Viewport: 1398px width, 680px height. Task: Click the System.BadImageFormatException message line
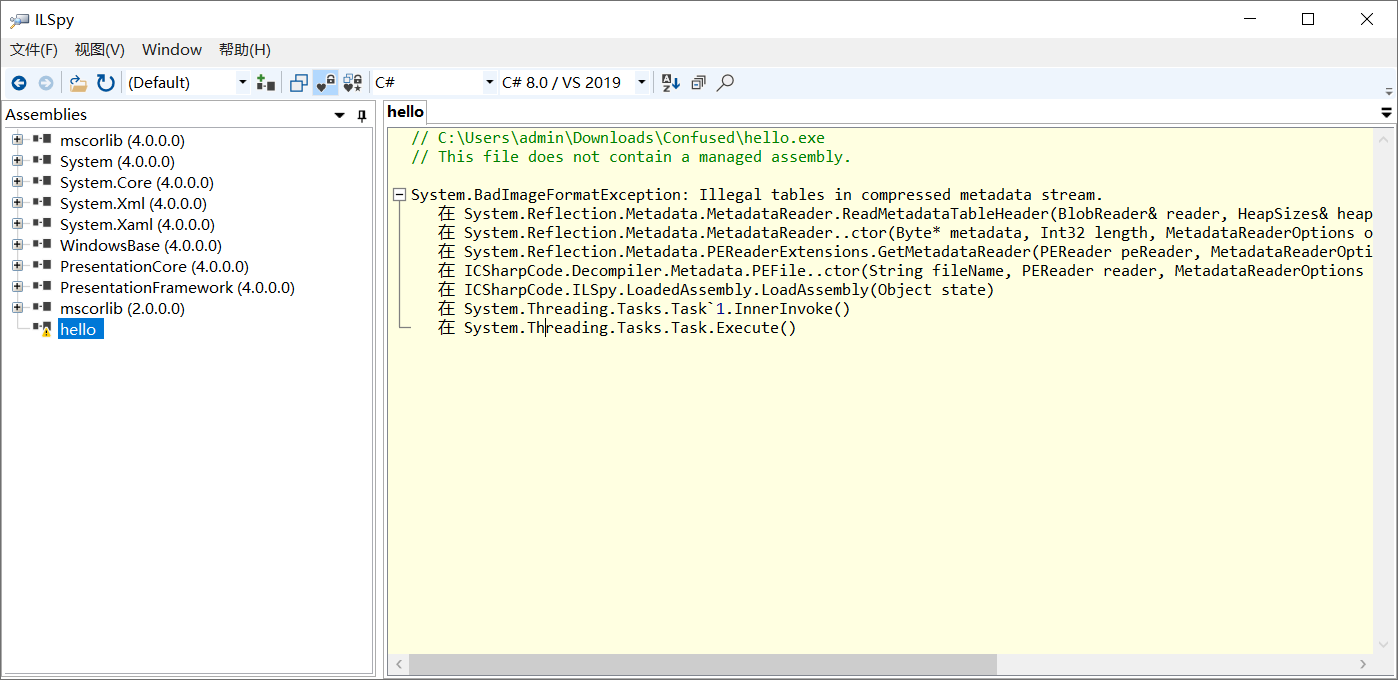click(757, 195)
